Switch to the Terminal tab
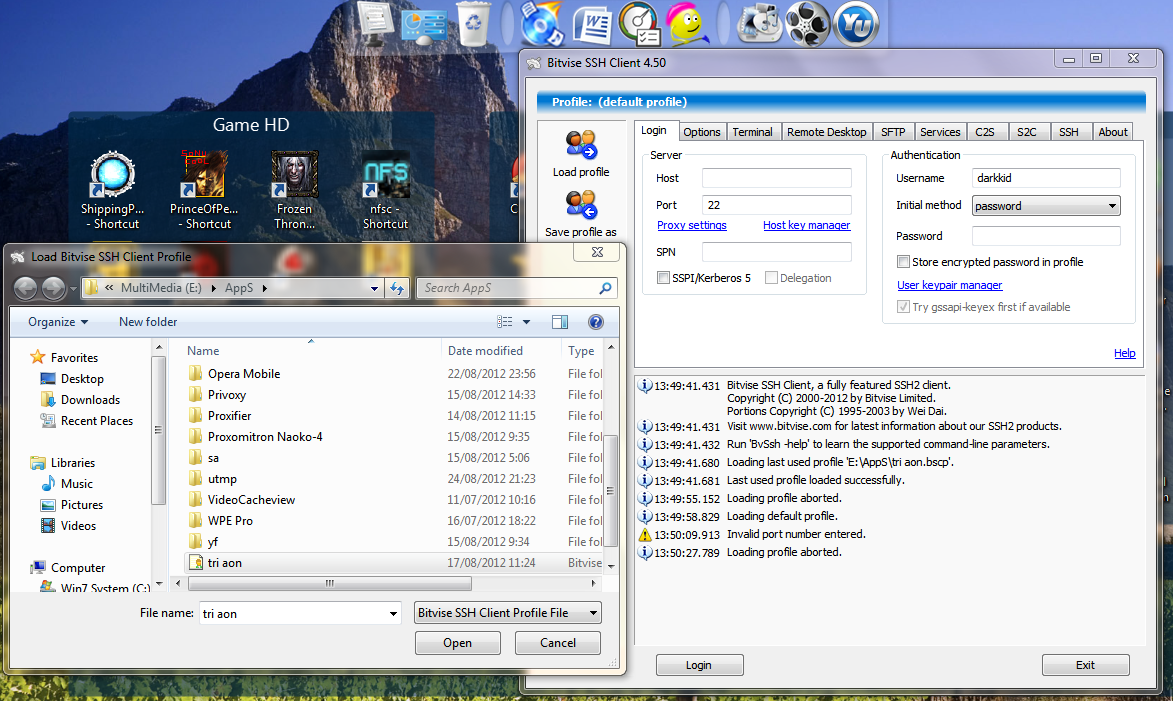1173x701 pixels. pos(752,132)
